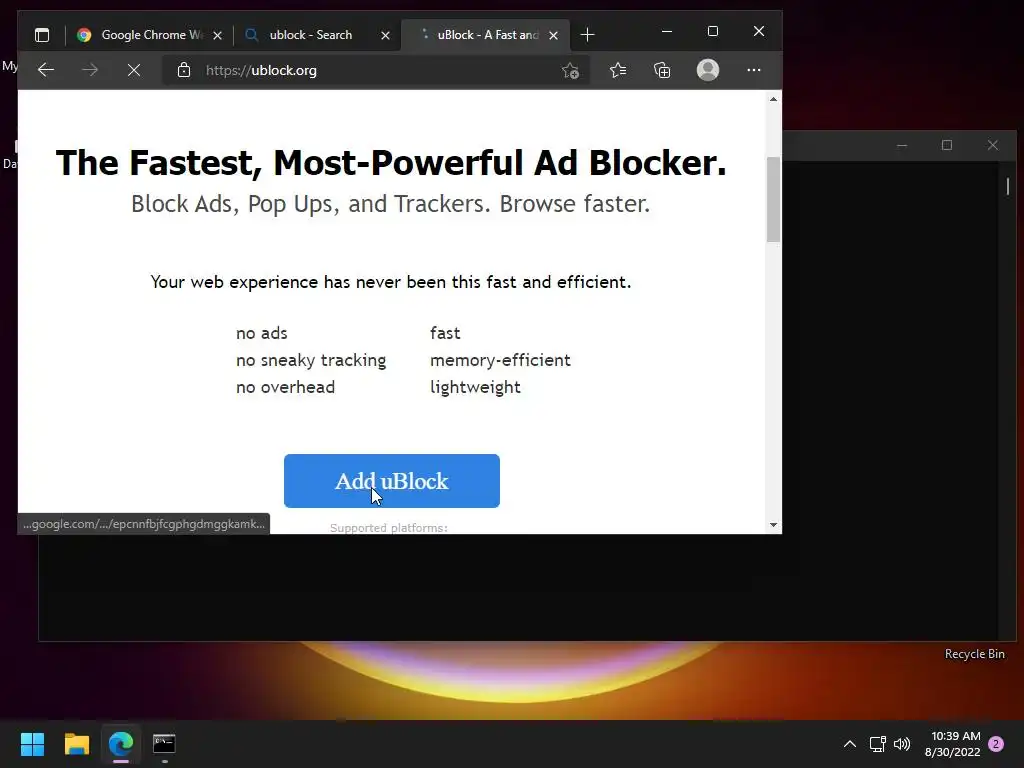The width and height of the screenshot is (1024, 768).
Task: Click the 'no overhead' text
Action: [x=285, y=387]
